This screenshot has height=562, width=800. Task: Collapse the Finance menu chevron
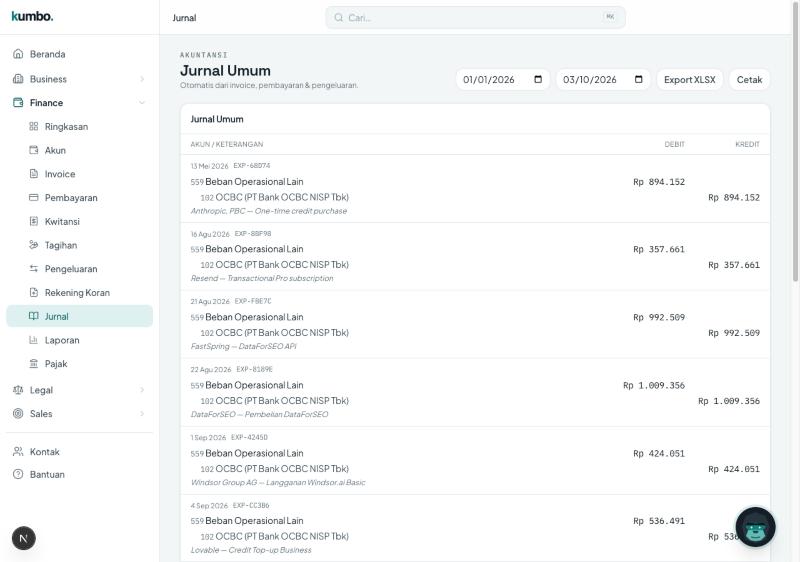coord(142,103)
